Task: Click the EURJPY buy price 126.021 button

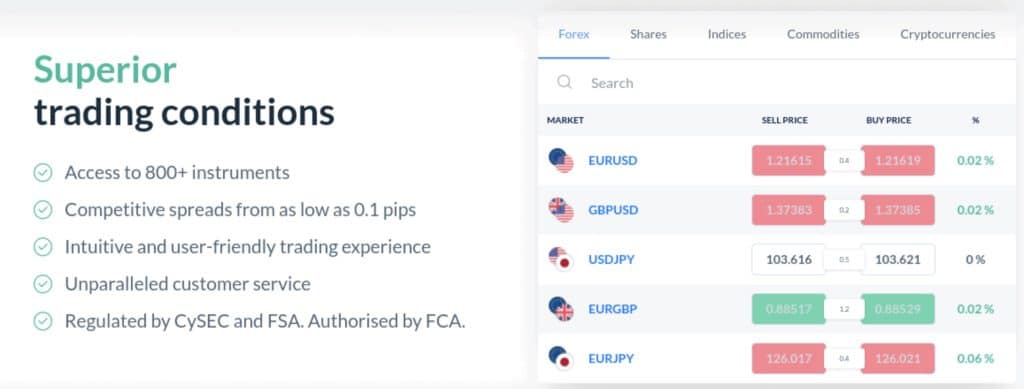Action: click(x=898, y=358)
